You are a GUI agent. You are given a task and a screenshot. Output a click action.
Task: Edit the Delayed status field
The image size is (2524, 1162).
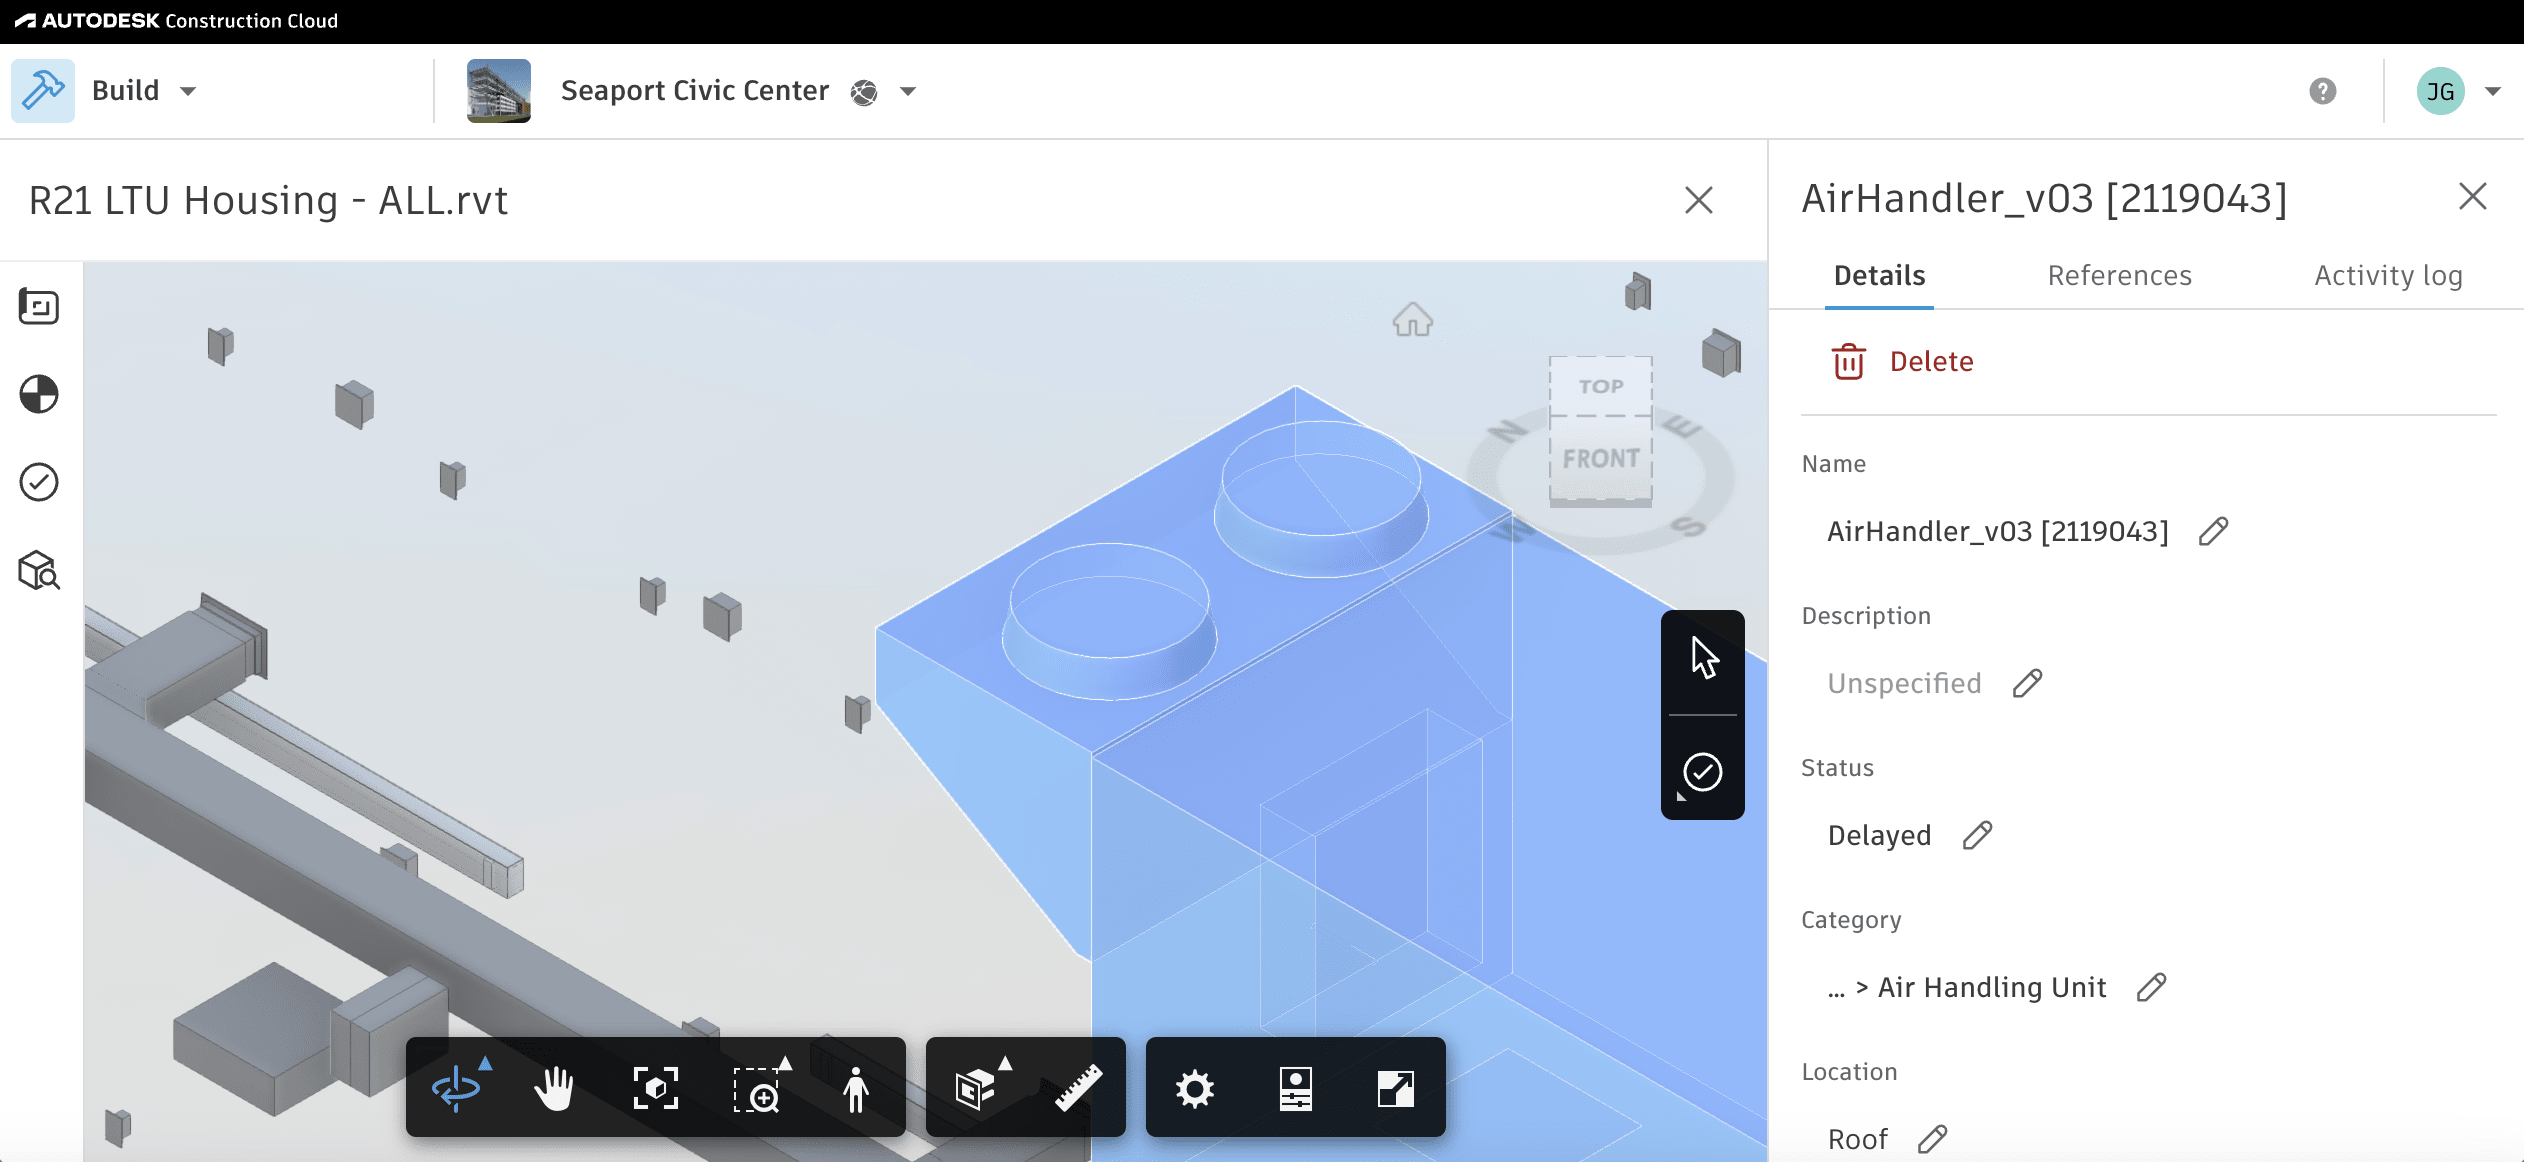(1977, 835)
